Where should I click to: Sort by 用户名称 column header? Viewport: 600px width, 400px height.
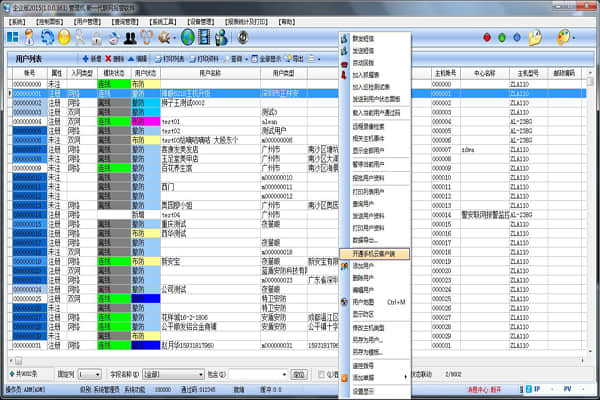point(210,73)
